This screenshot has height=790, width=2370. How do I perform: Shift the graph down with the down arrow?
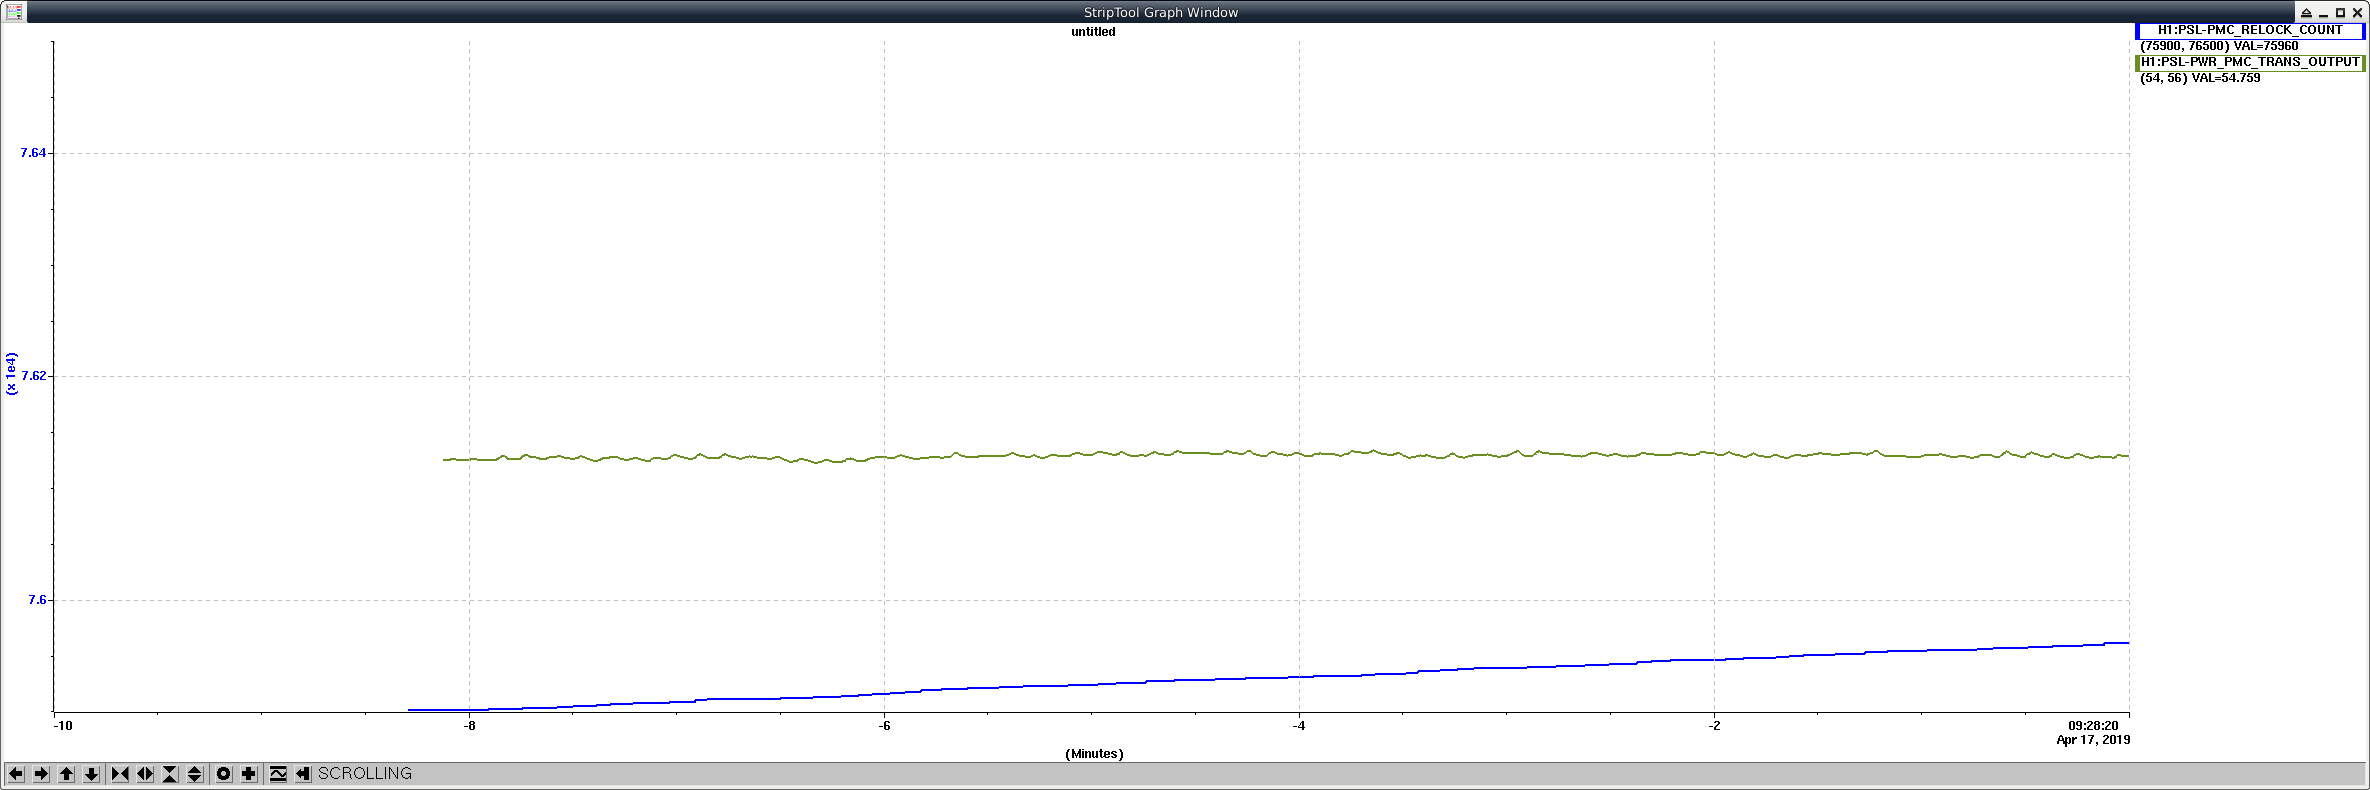[91, 774]
